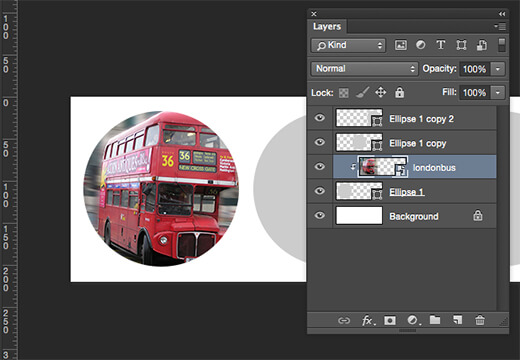Filter for smart objects icon
The image size is (520, 360).
(x=481, y=45)
